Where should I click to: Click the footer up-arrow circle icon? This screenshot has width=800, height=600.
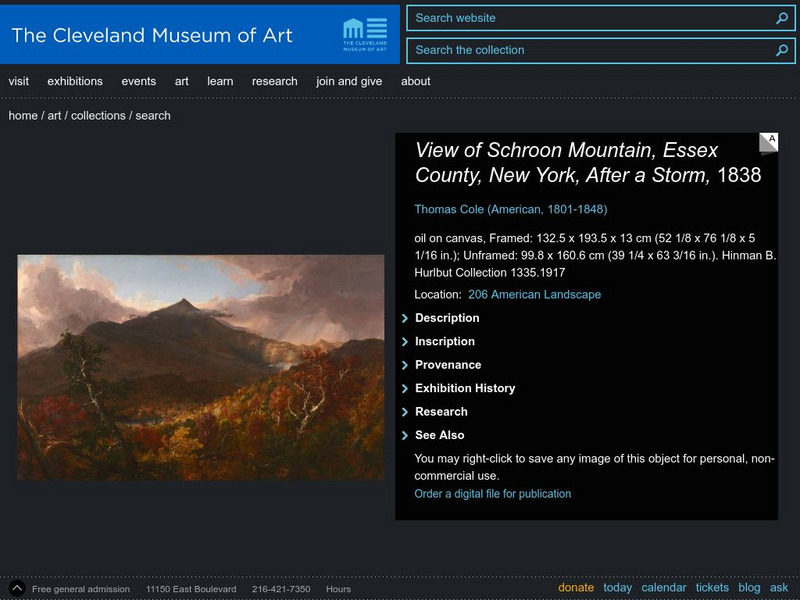(16, 588)
